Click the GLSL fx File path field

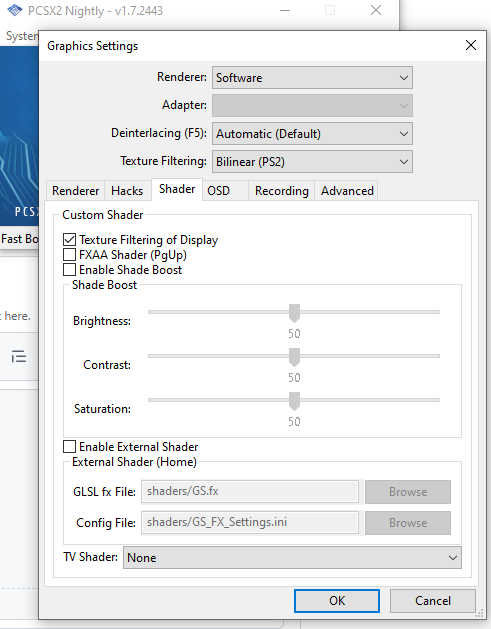250,491
